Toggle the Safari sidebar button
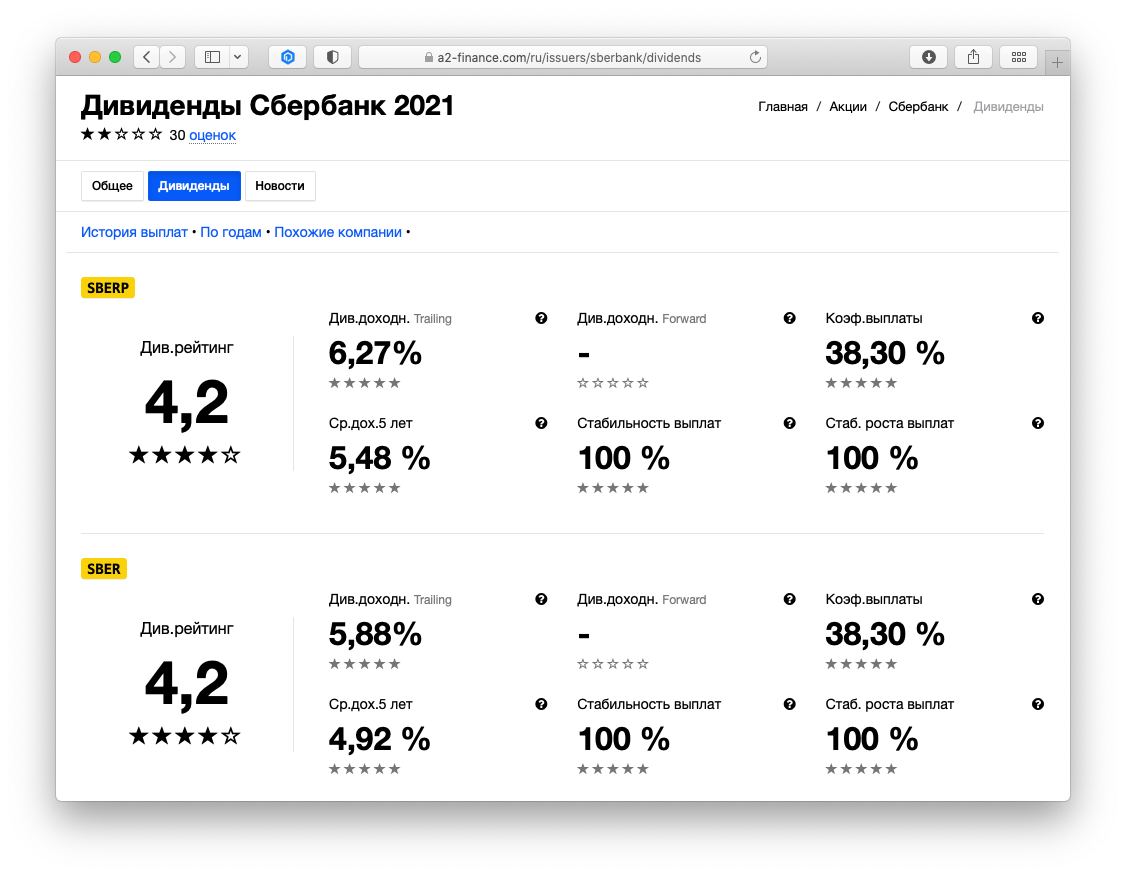Image resolution: width=1126 pixels, height=875 pixels. click(x=212, y=57)
